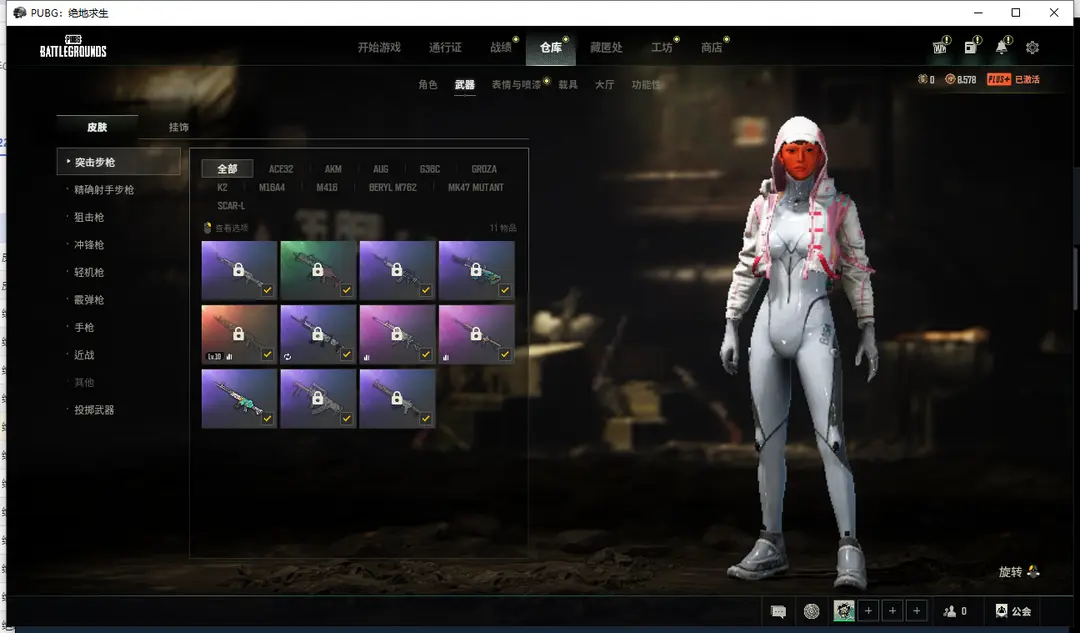Click the Lv.10 badge on the orange skin
Viewport: 1080px width, 633px height.
click(214, 357)
